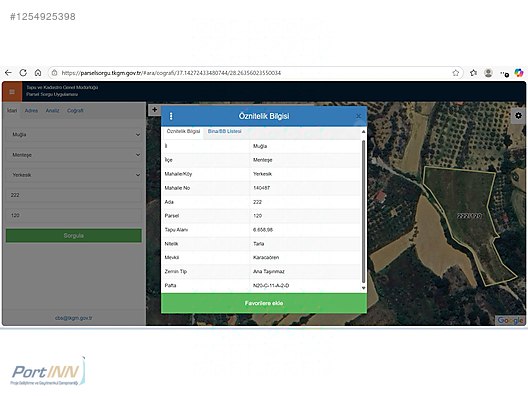Switch to the Coğrafi tab

click(x=75, y=110)
